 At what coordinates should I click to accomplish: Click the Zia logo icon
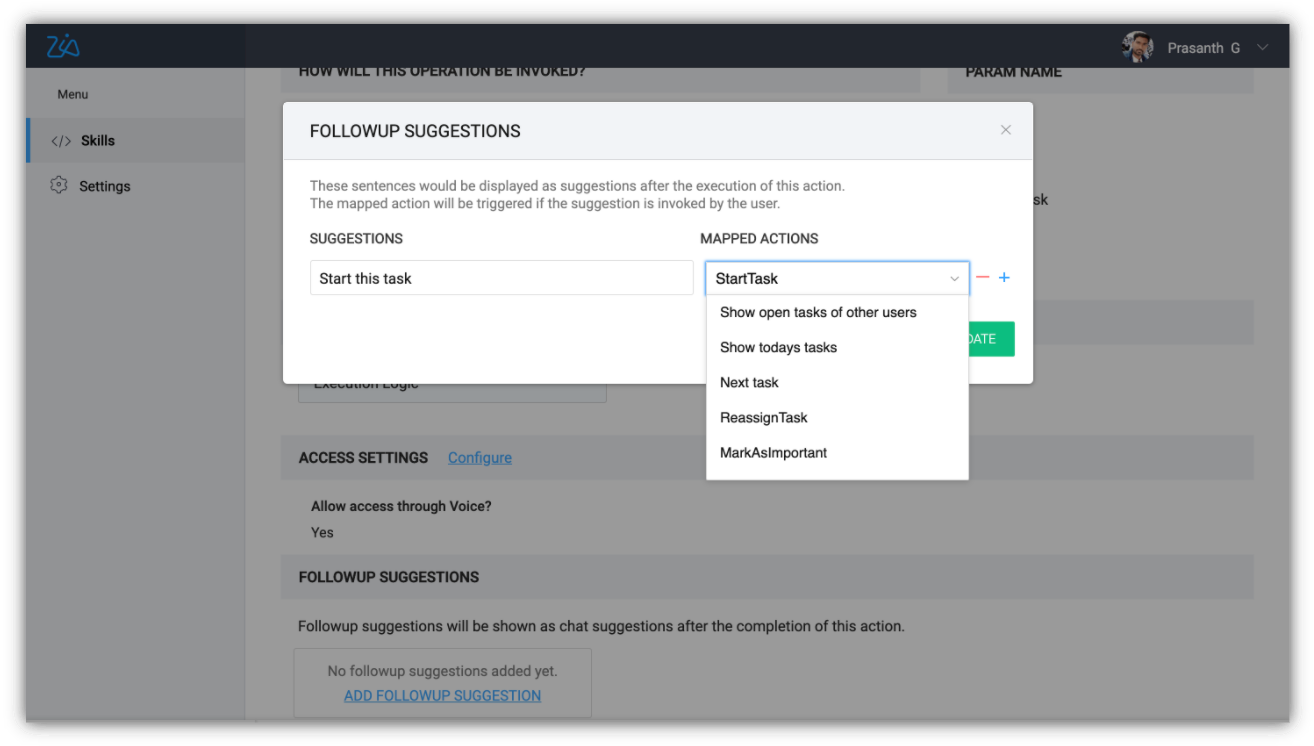[63, 46]
